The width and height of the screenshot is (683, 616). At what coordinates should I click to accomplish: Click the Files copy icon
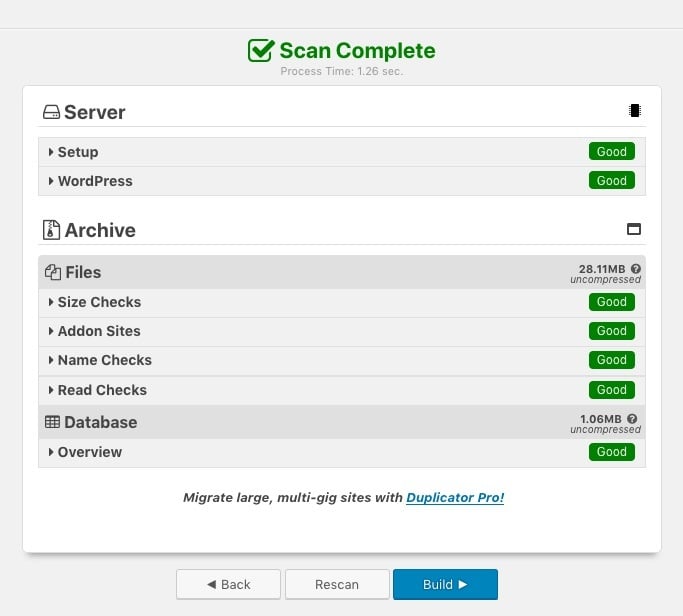[53, 272]
